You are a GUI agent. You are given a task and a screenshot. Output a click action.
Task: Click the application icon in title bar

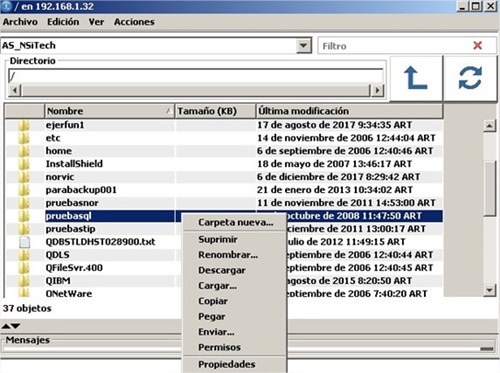(x=6, y=6)
